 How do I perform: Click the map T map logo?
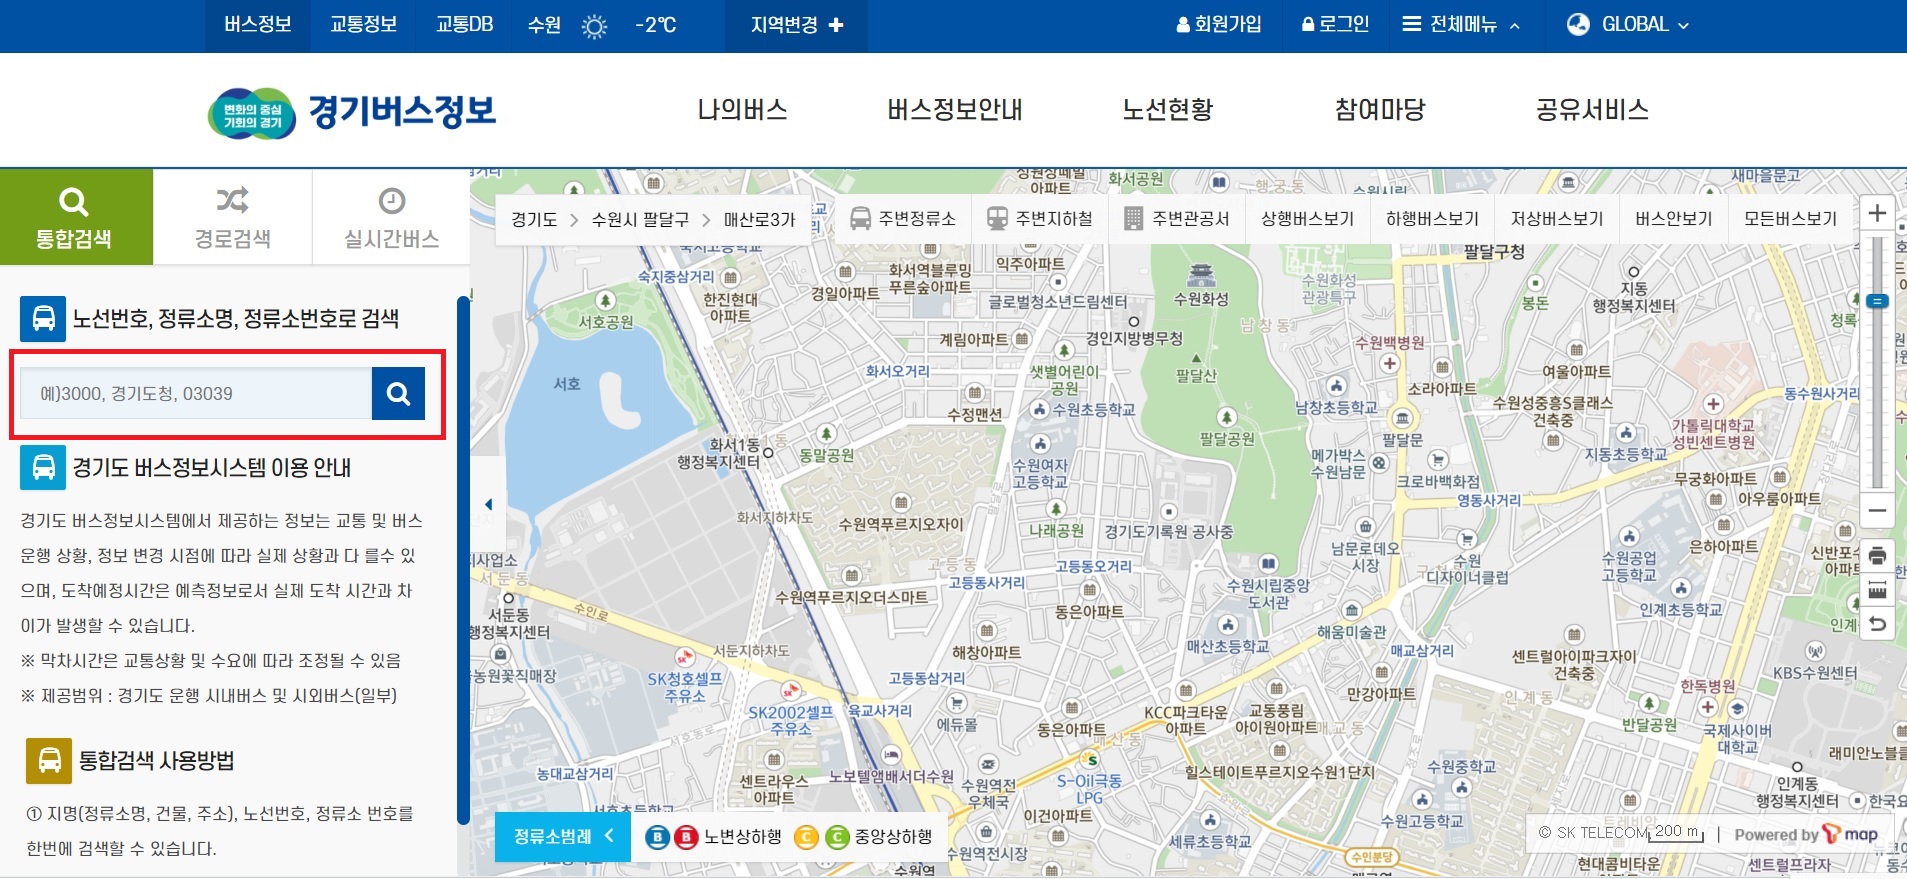tap(1850, 834)
